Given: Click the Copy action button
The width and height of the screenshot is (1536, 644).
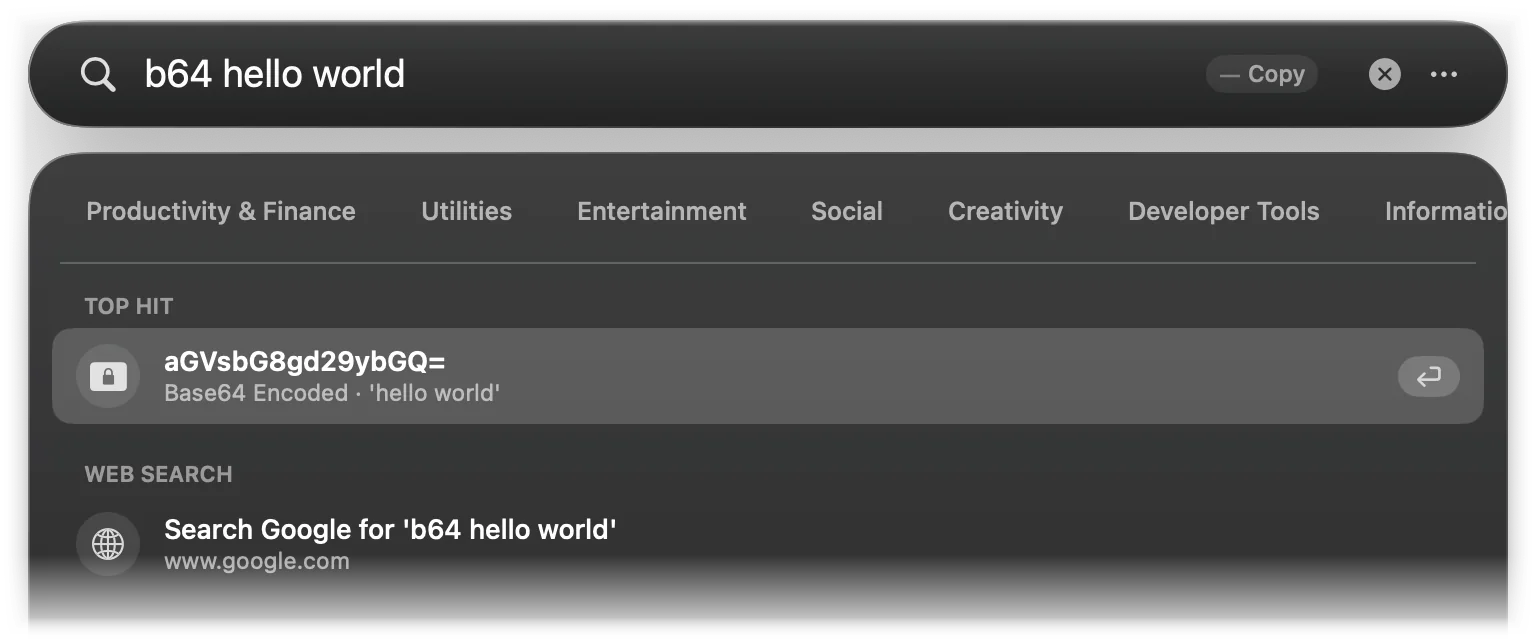Looking at the screenshot, I should pyautogui.click(x=1262, y=74).
